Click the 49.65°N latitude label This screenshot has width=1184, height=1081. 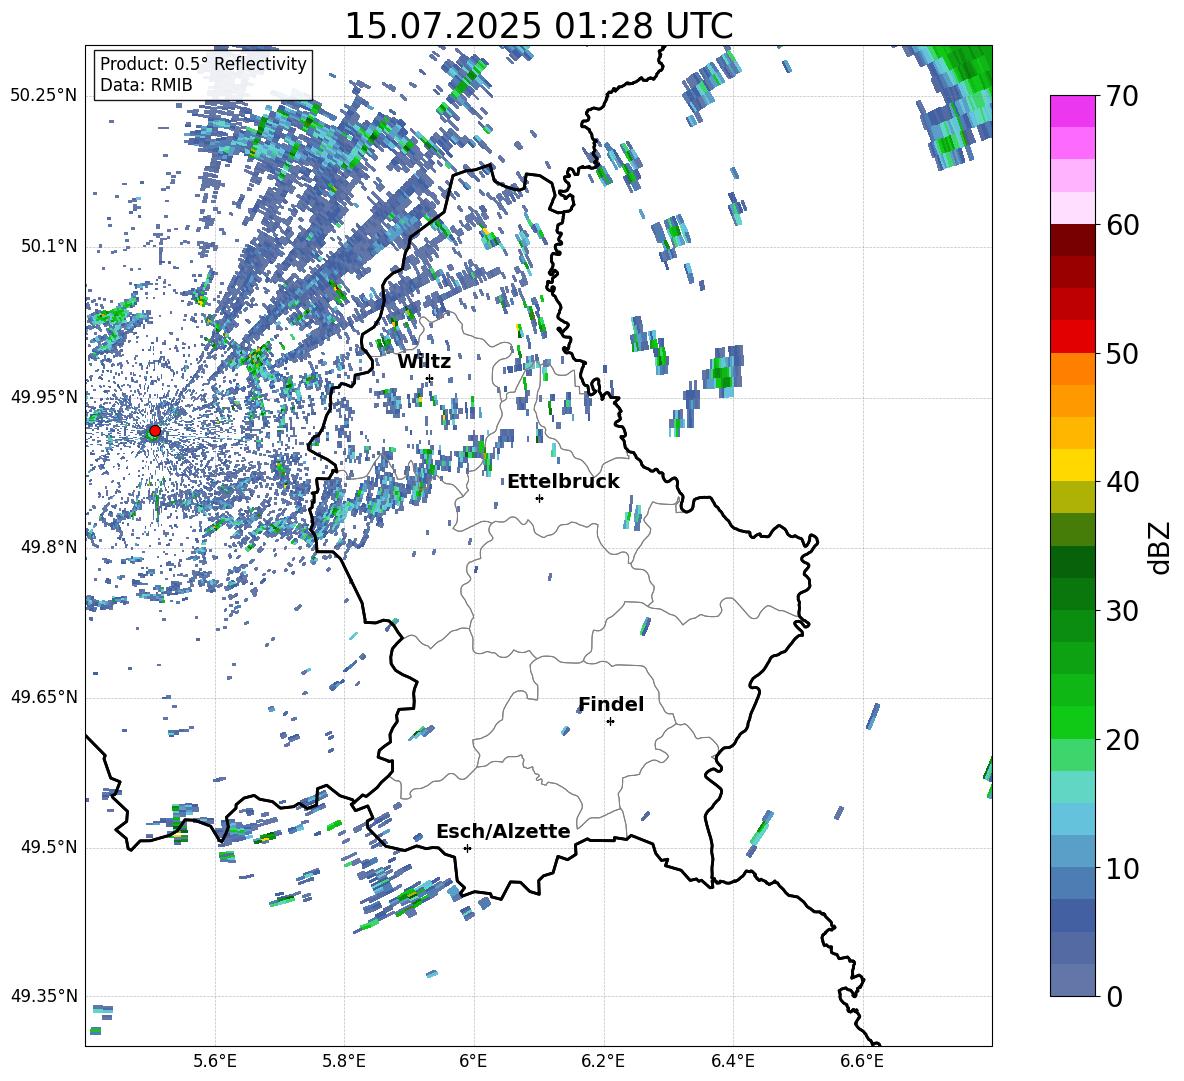tap(44, 696)
